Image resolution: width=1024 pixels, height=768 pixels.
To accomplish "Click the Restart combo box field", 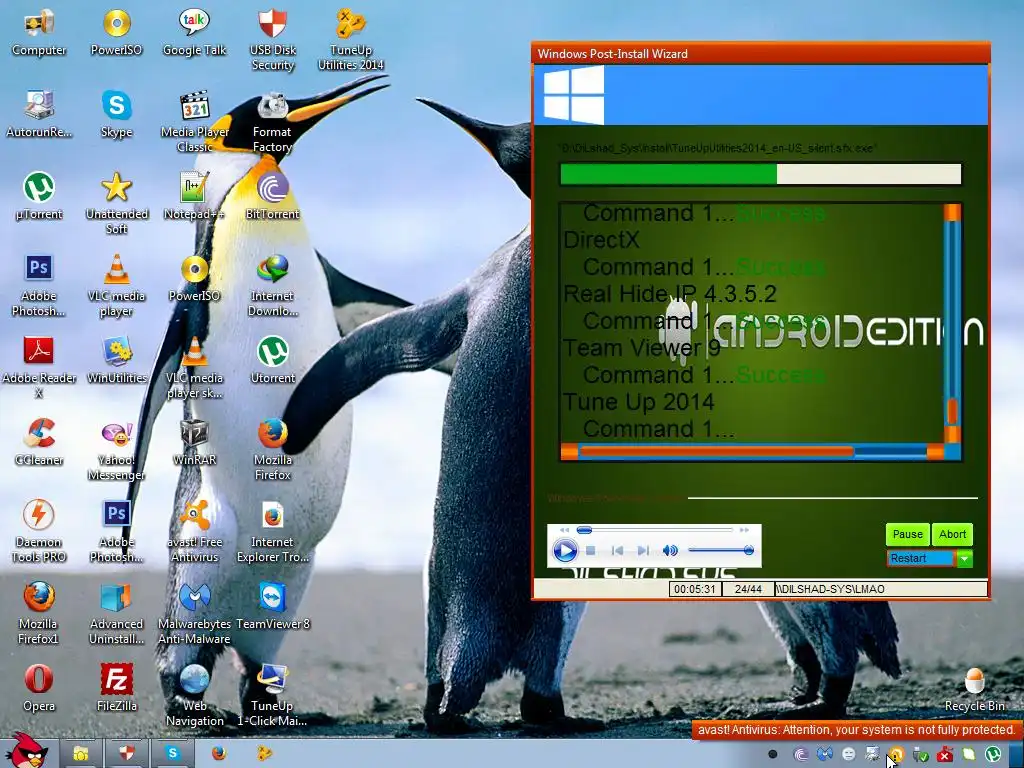I will [x=921, y=558].
